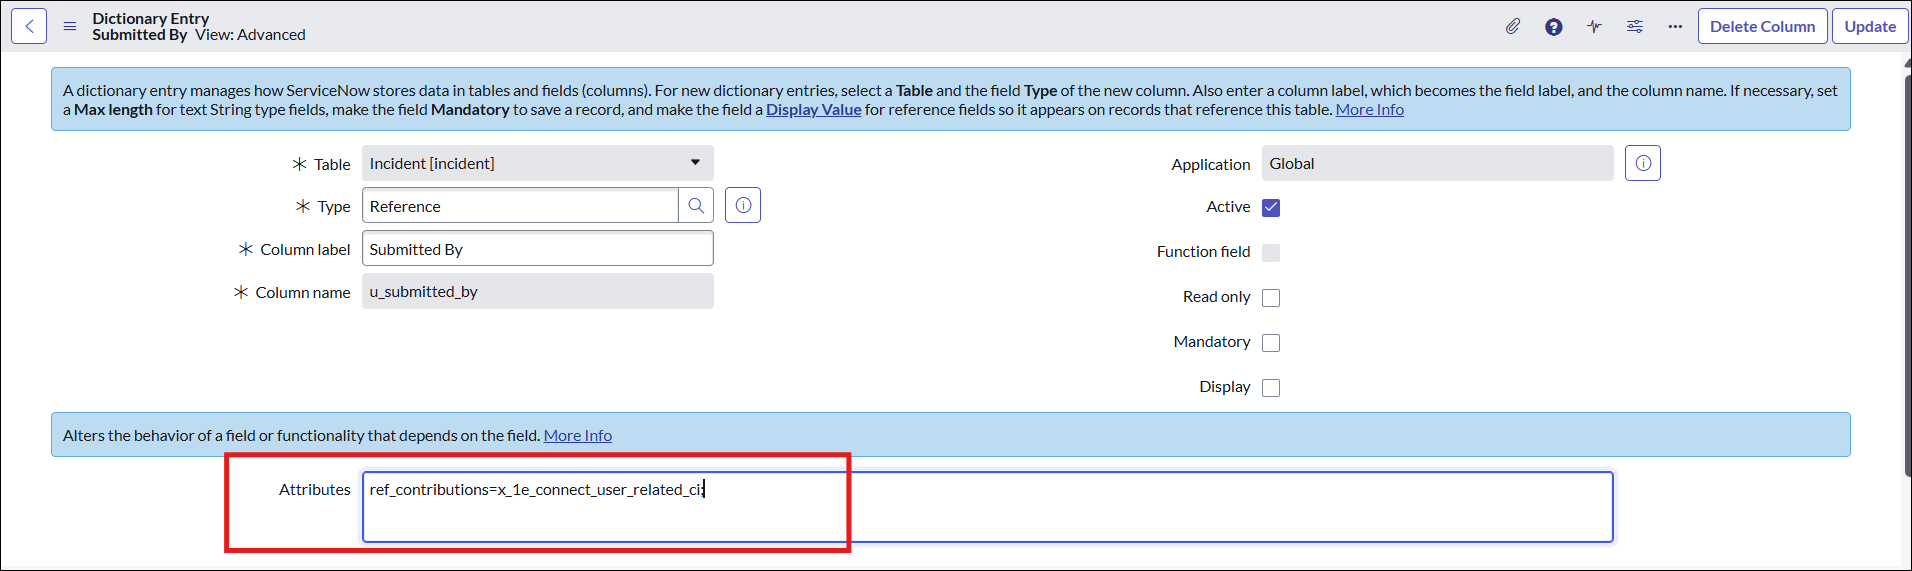Expand the Table dropdown Incident [incident]
This screenshot has height=571, width=1912.
[x=537, y=164]
